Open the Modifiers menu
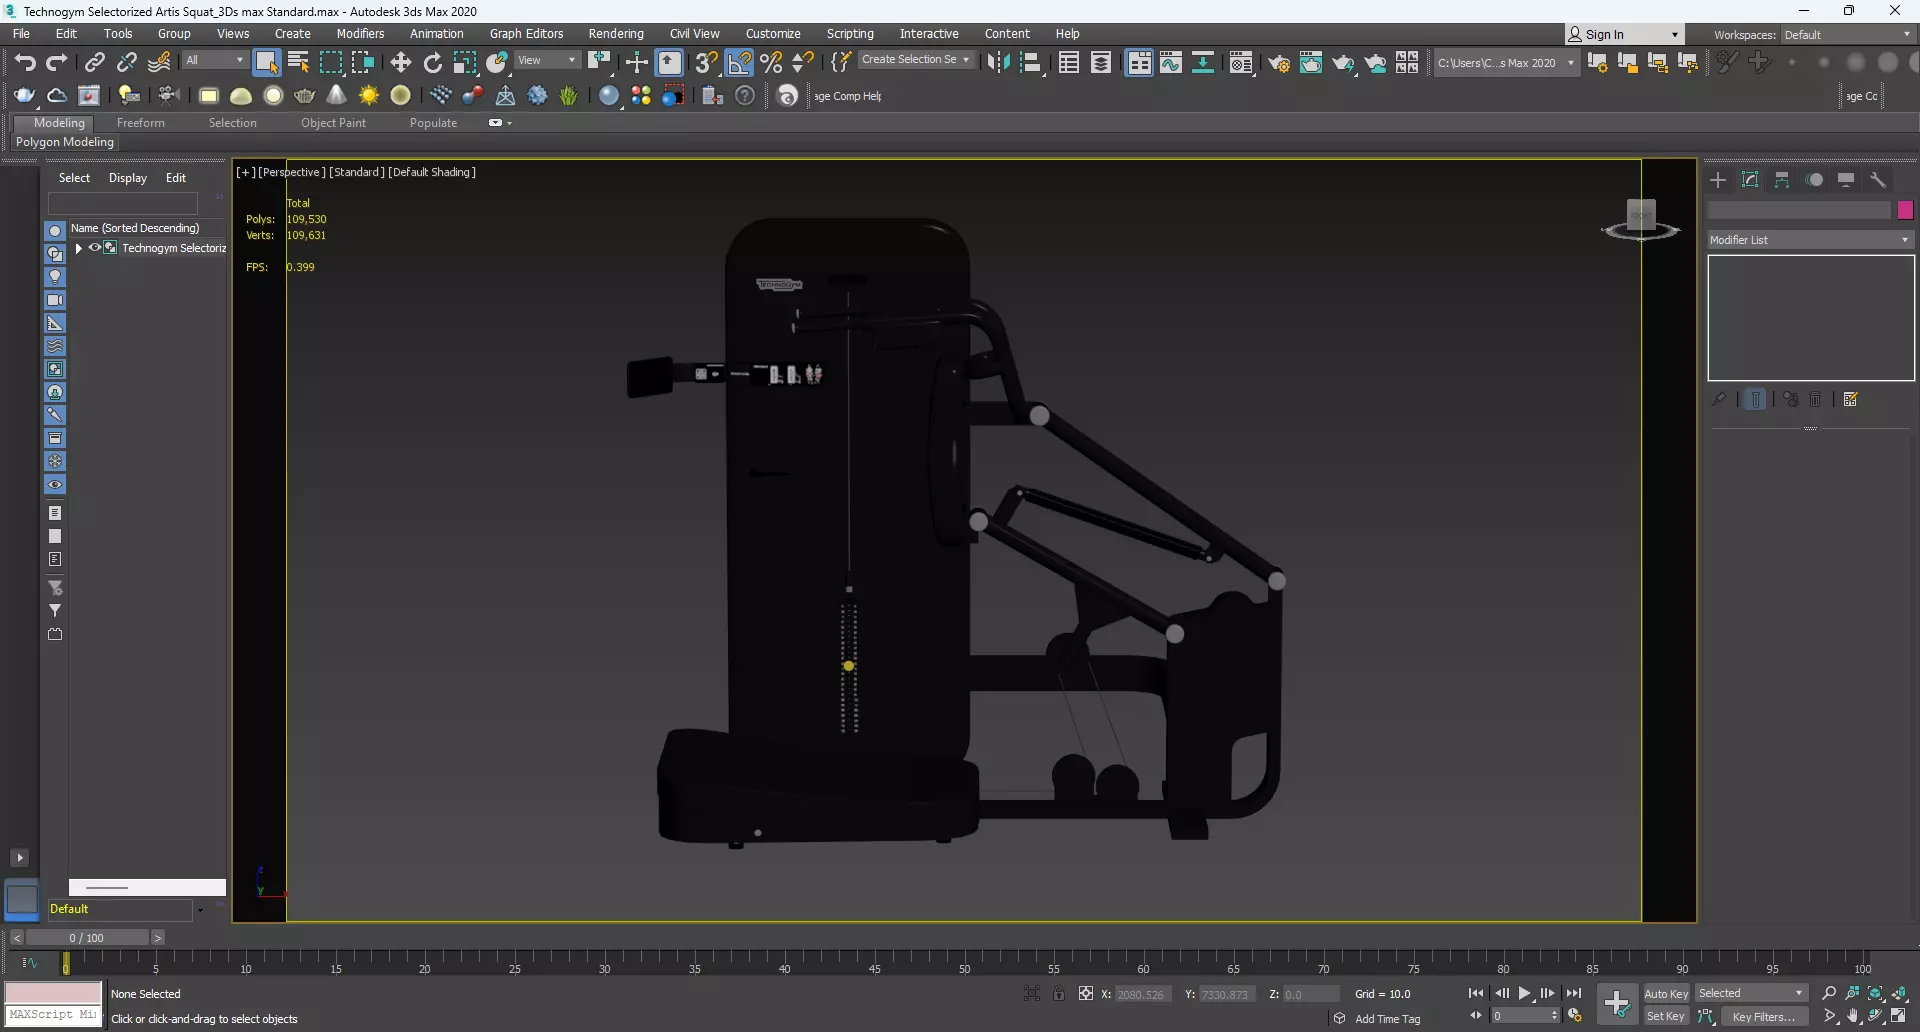The width and height of the screenshot is (1920, 1032). [360, 34]
